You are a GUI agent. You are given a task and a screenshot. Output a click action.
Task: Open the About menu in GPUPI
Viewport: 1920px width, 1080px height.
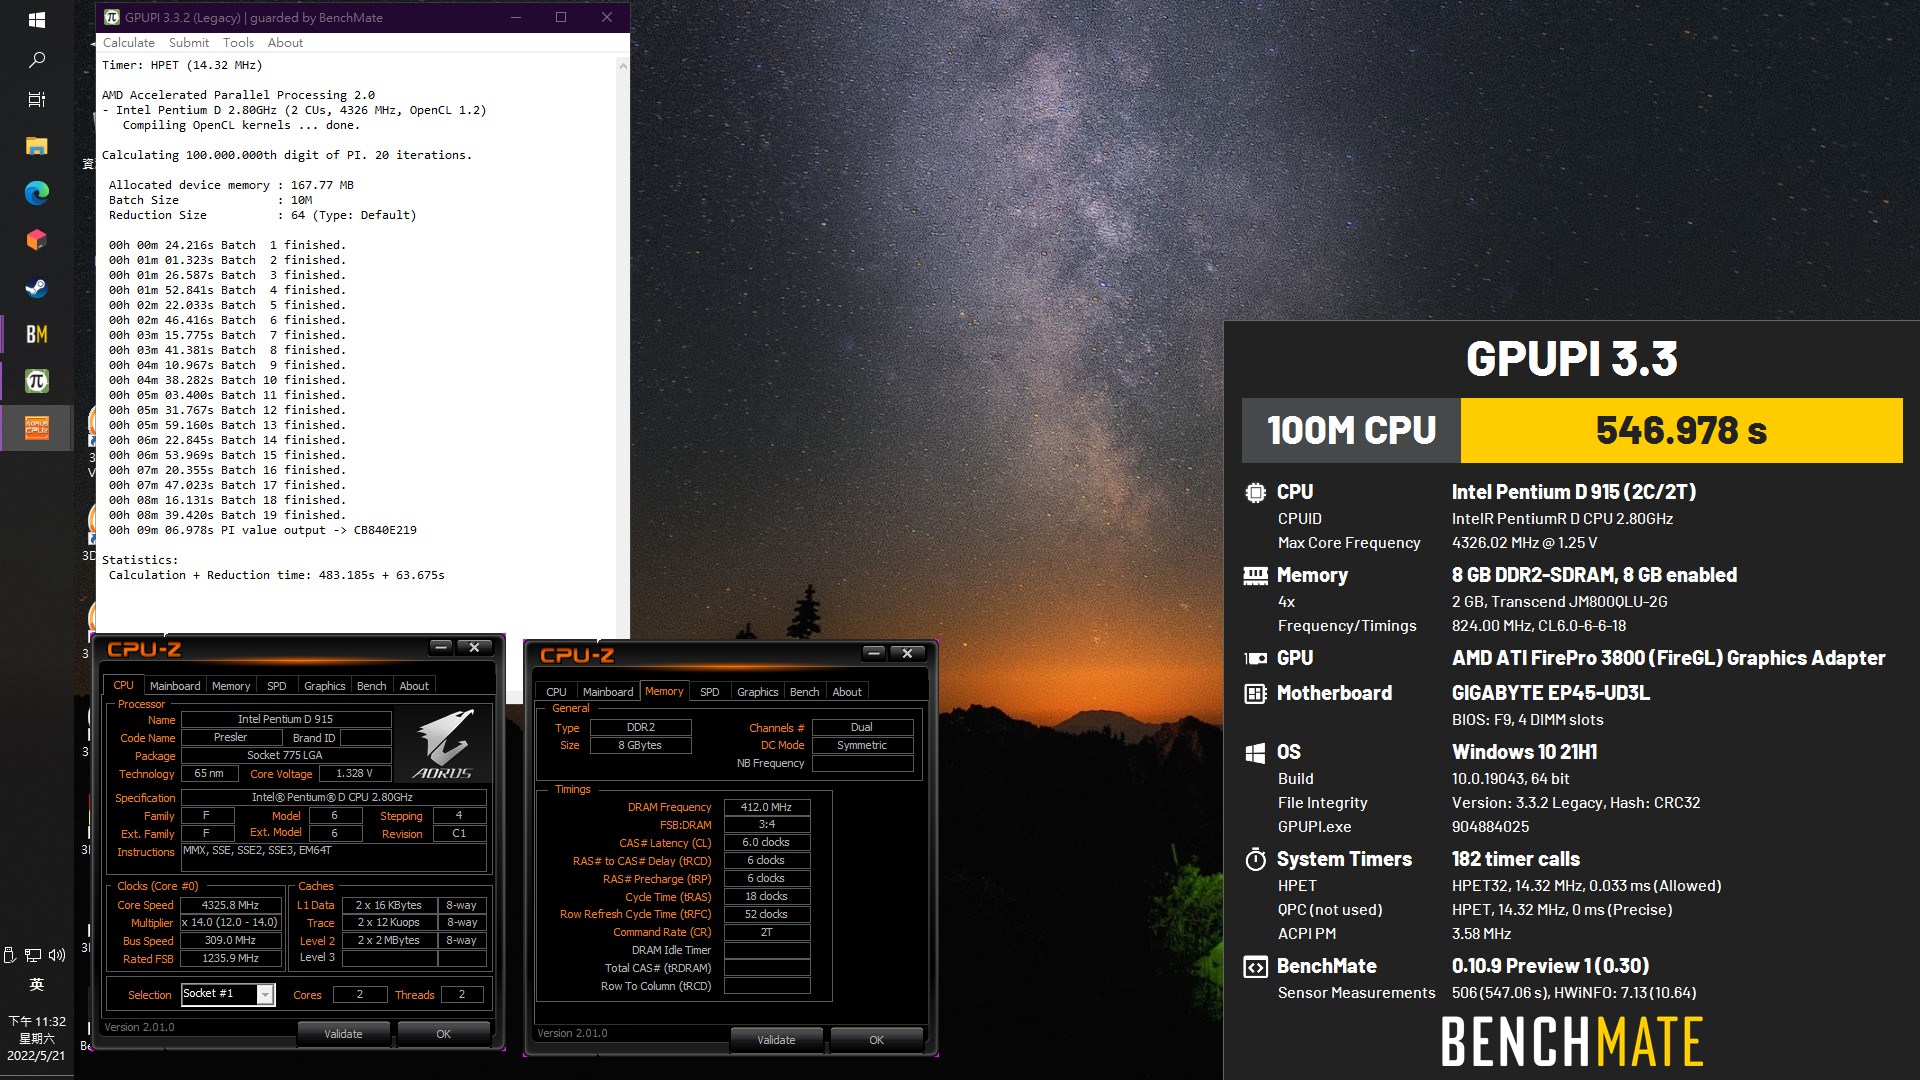click(285, 43)
